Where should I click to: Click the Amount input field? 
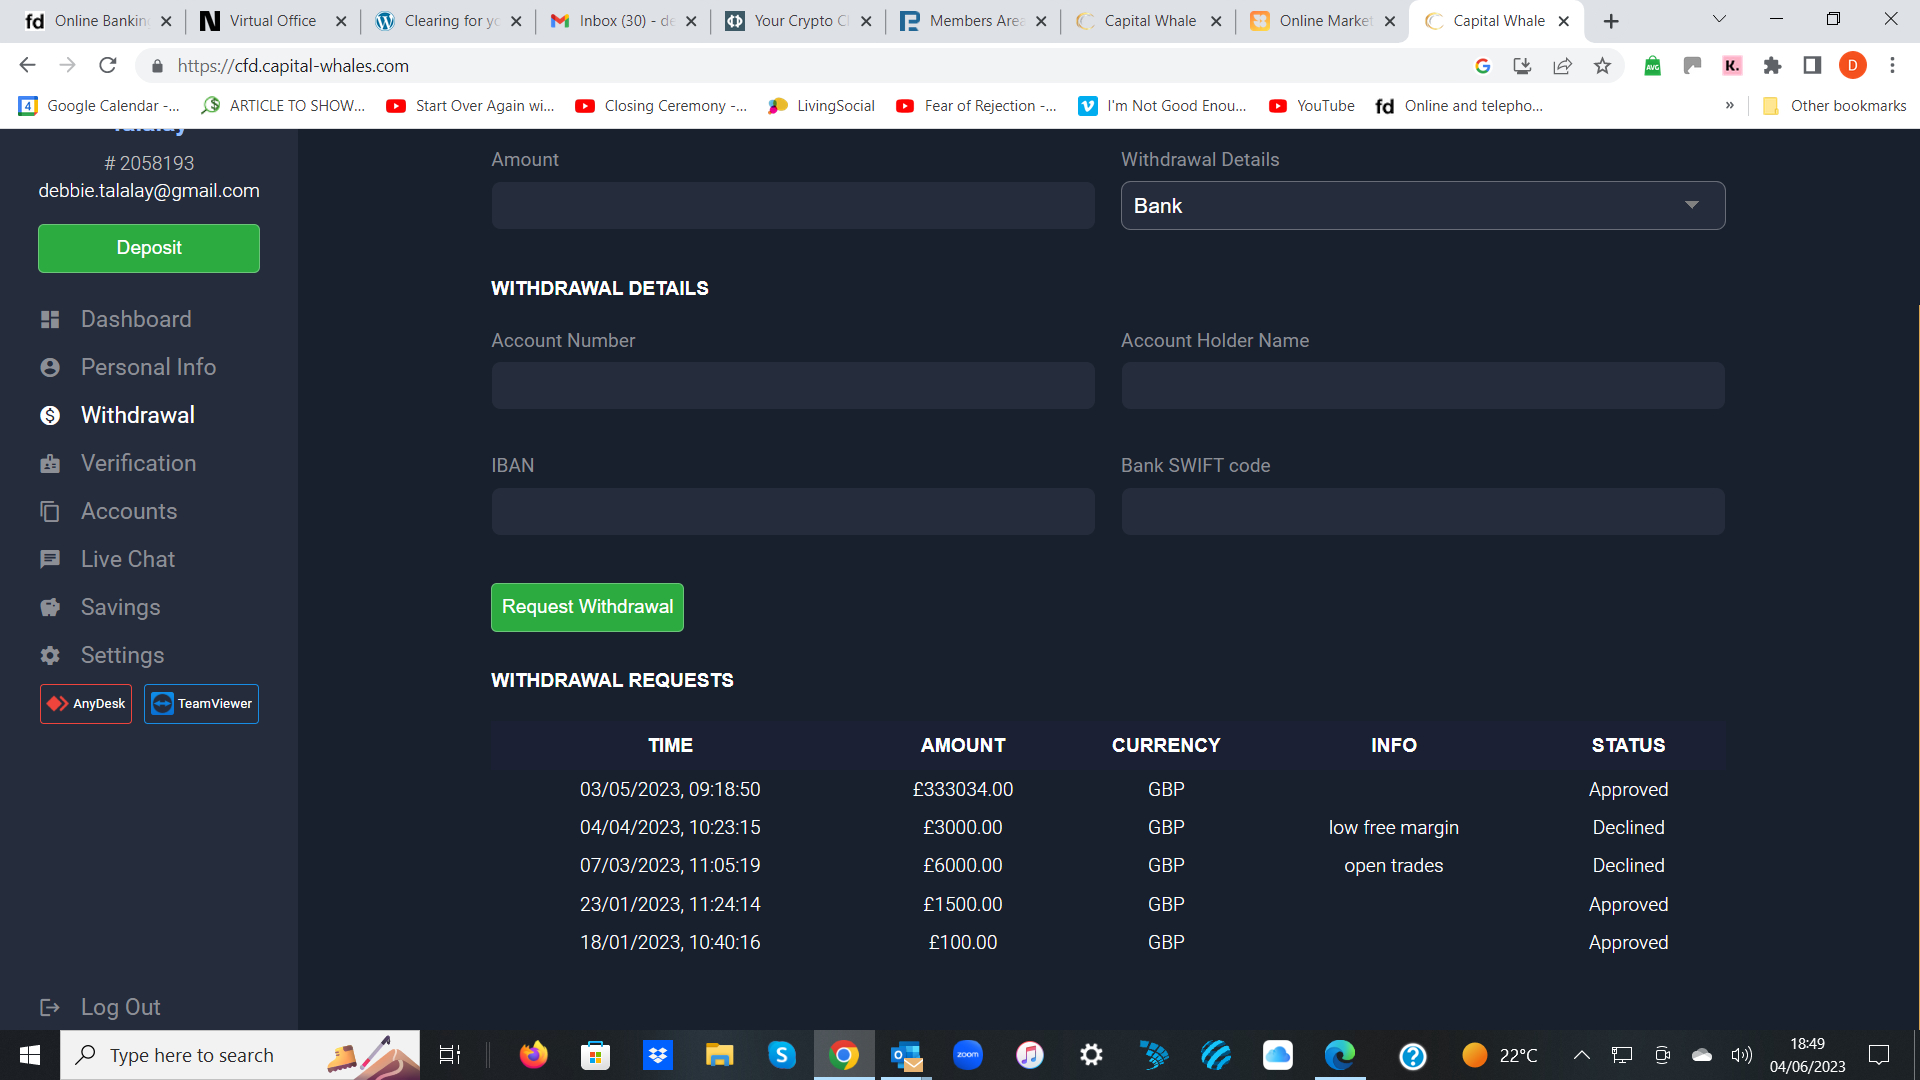[x=792, y=205]
